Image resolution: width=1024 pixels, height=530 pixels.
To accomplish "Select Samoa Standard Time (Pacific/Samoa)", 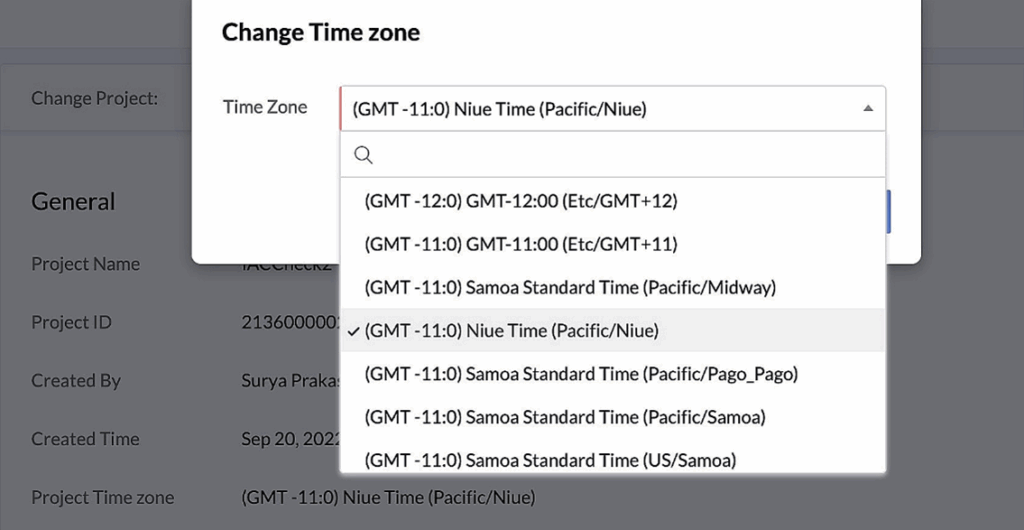I will click(565, 417).
